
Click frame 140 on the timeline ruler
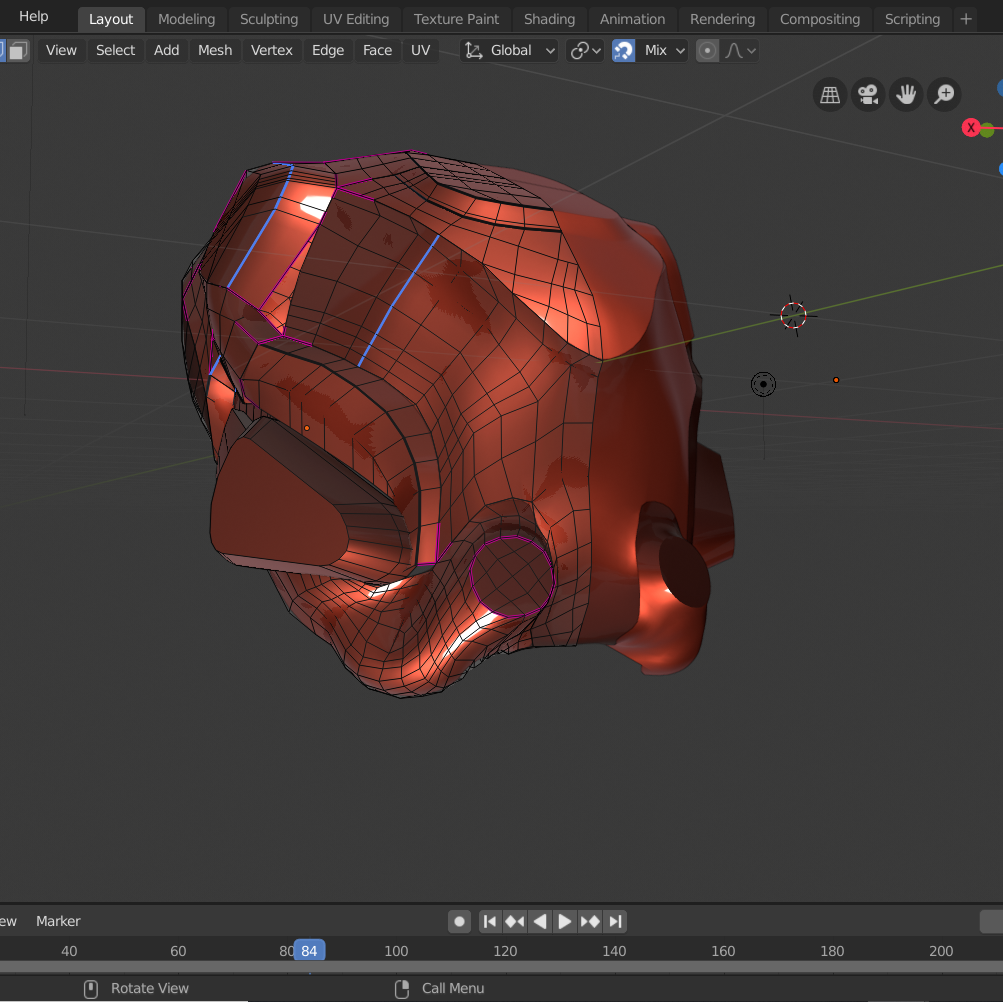click(x=614, y=951)
